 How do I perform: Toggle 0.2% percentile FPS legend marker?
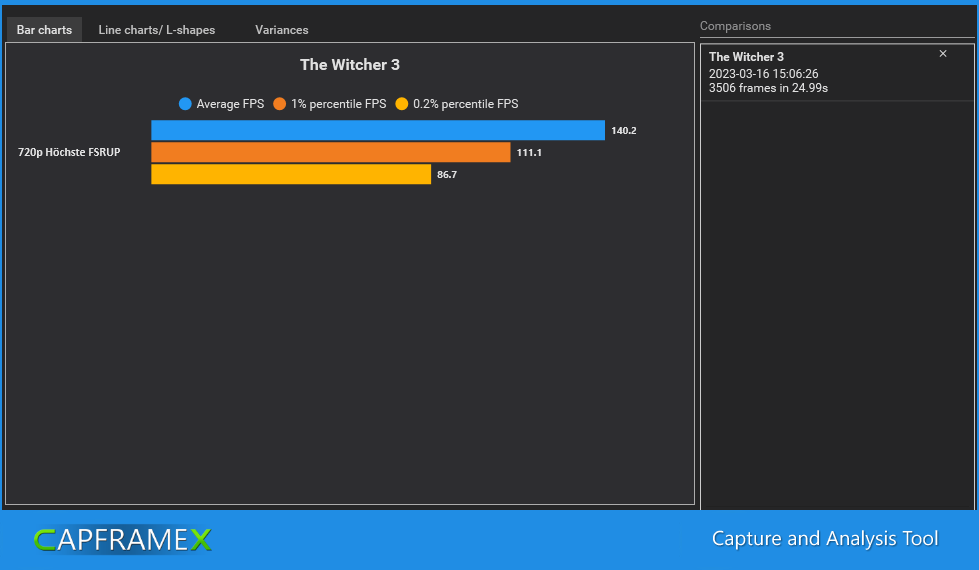coord(401,104)
